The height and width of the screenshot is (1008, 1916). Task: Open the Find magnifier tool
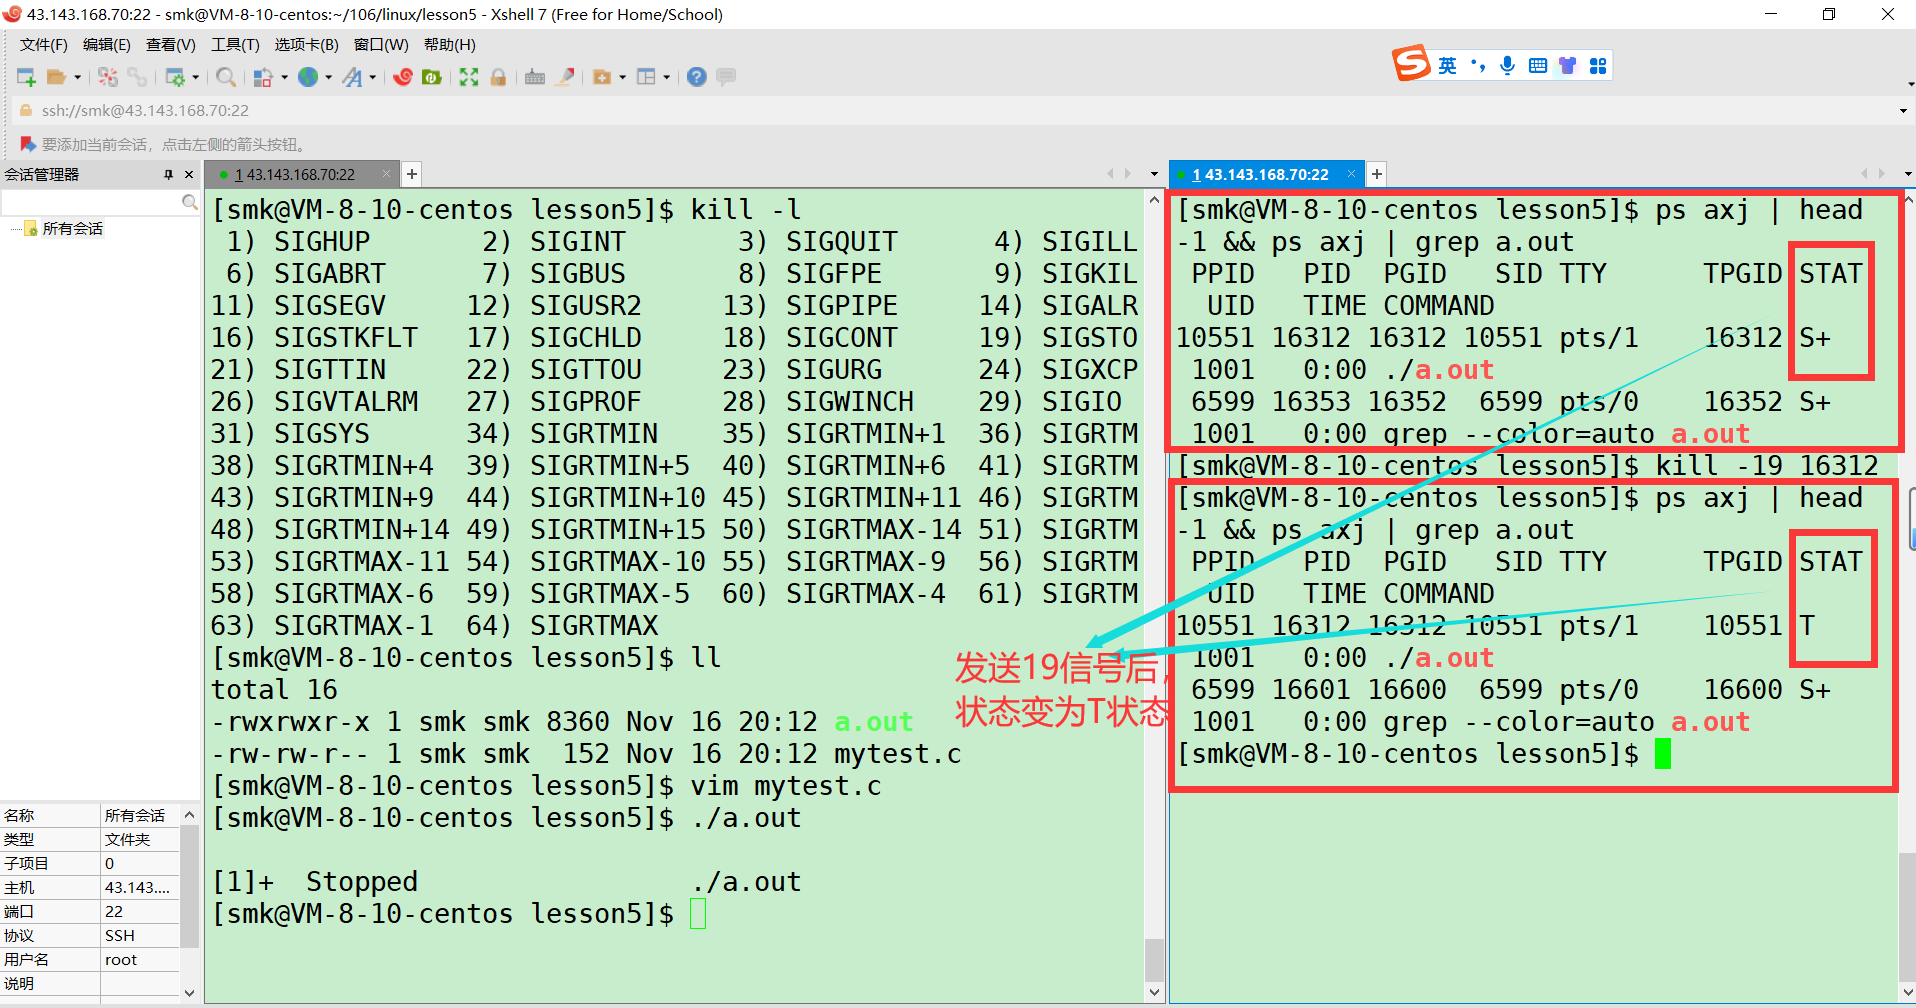coord(226,77)
